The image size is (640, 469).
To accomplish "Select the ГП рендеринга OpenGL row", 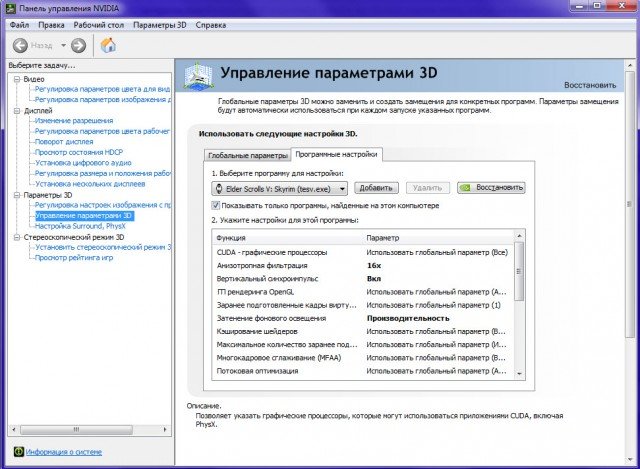I will click(362, 292).
